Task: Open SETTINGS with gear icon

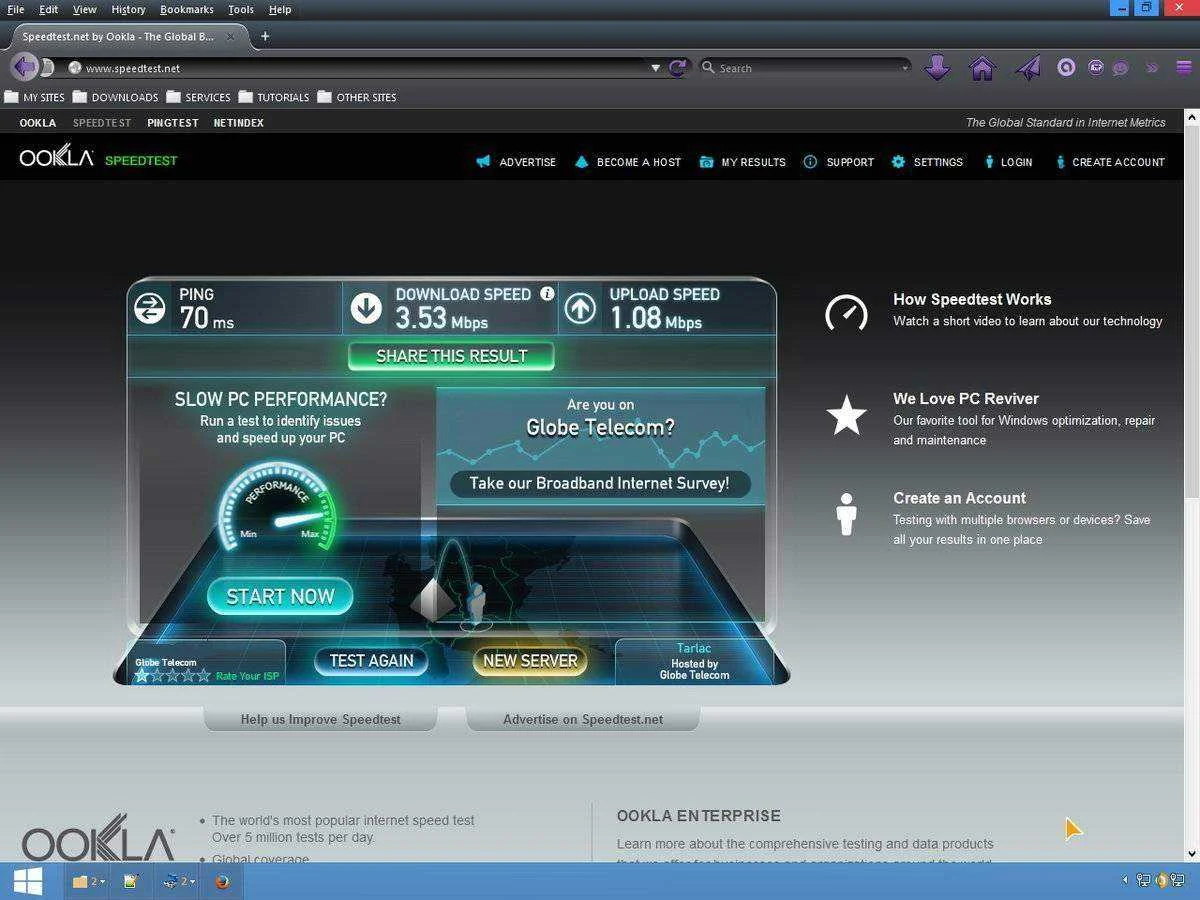Action: pos(927,162)
